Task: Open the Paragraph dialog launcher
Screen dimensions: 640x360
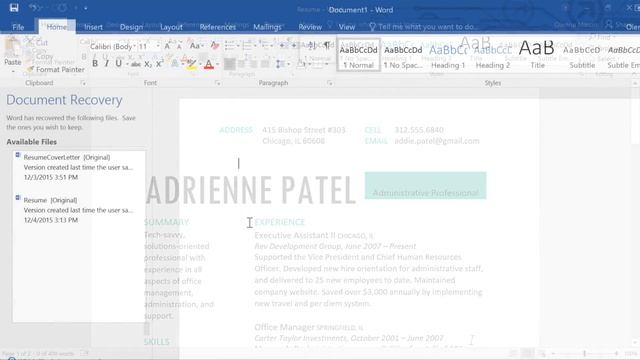Action: (330, 83)
